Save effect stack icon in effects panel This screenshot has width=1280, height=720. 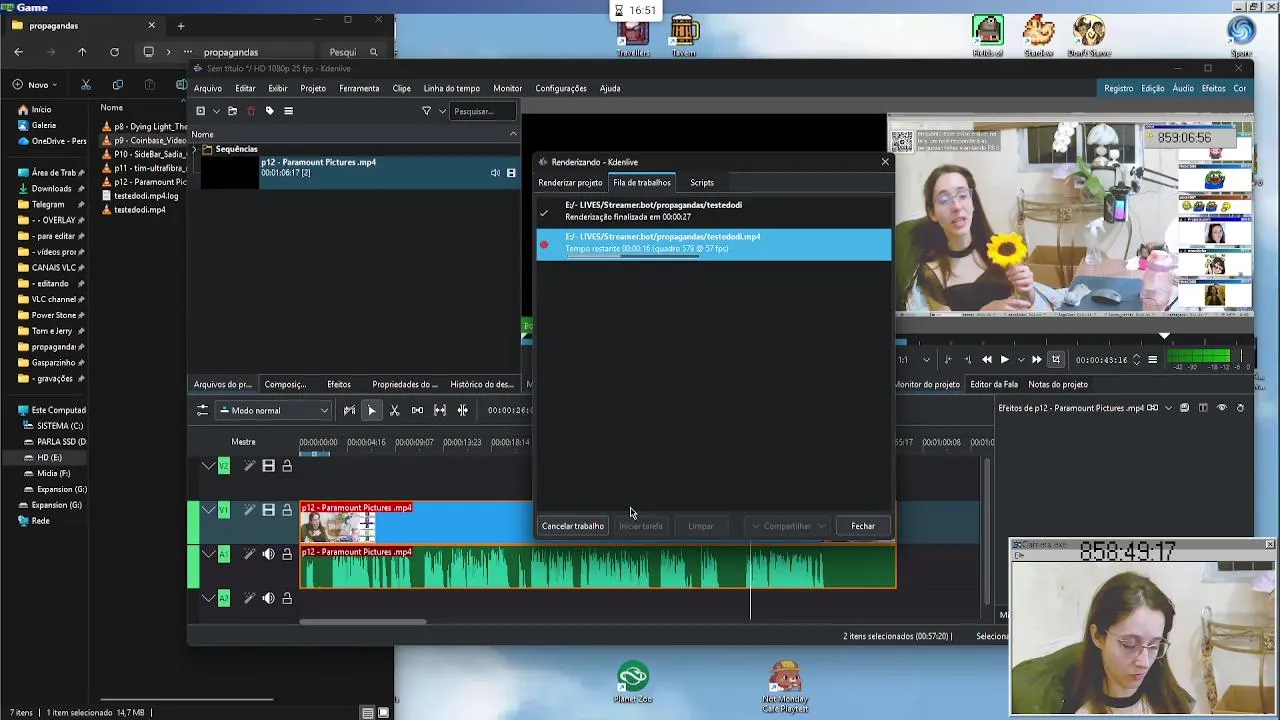click(x=1184, y=408)
